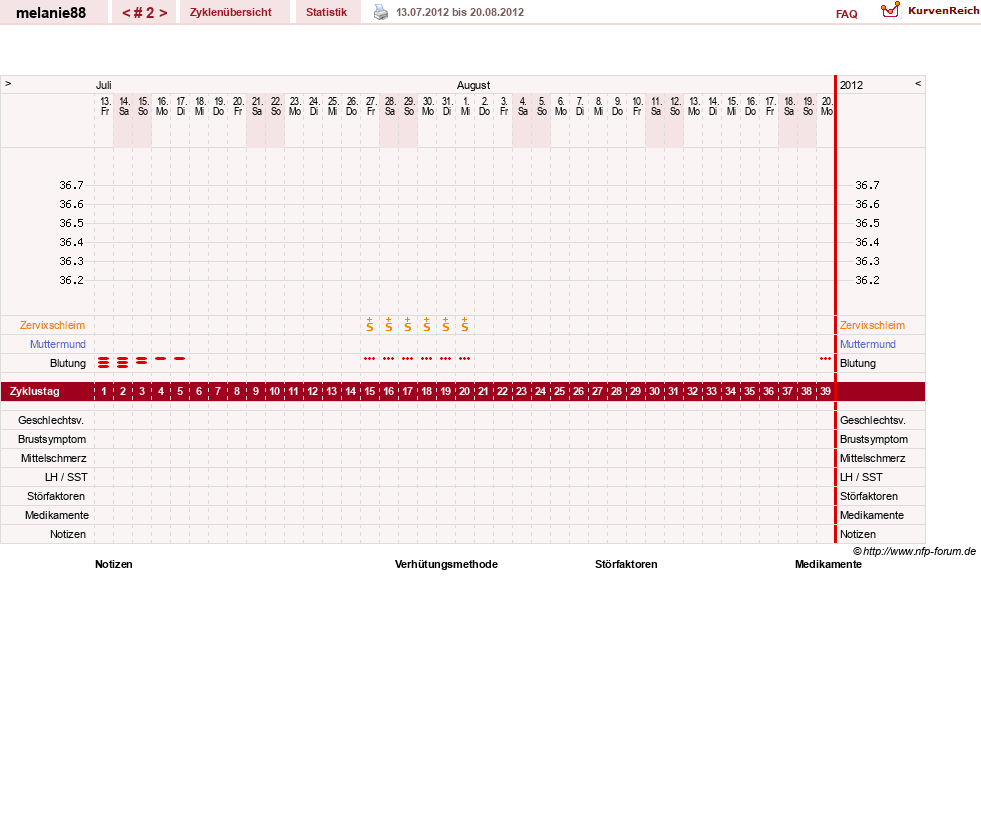This screenshot has height=823, width=981.
Task: Click the right Muttermund label
Action: coord(868,344)
